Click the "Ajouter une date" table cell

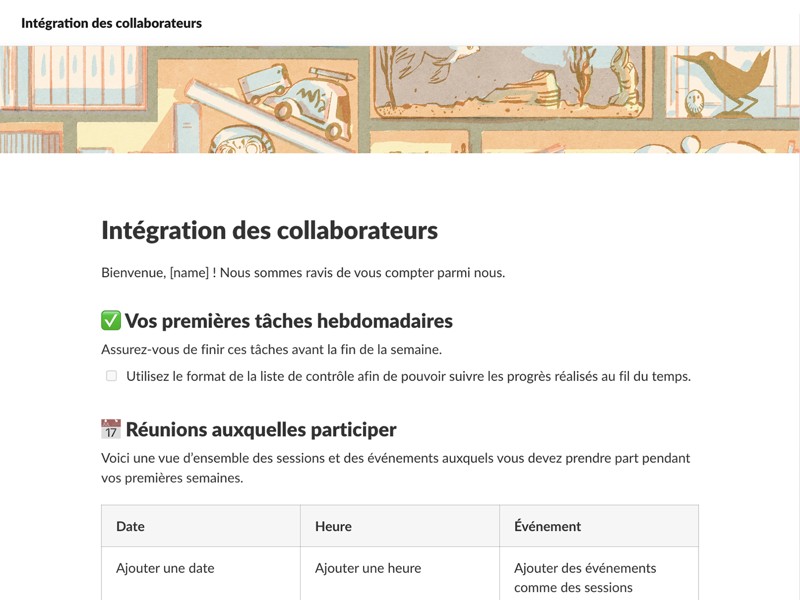click(165, 568)
